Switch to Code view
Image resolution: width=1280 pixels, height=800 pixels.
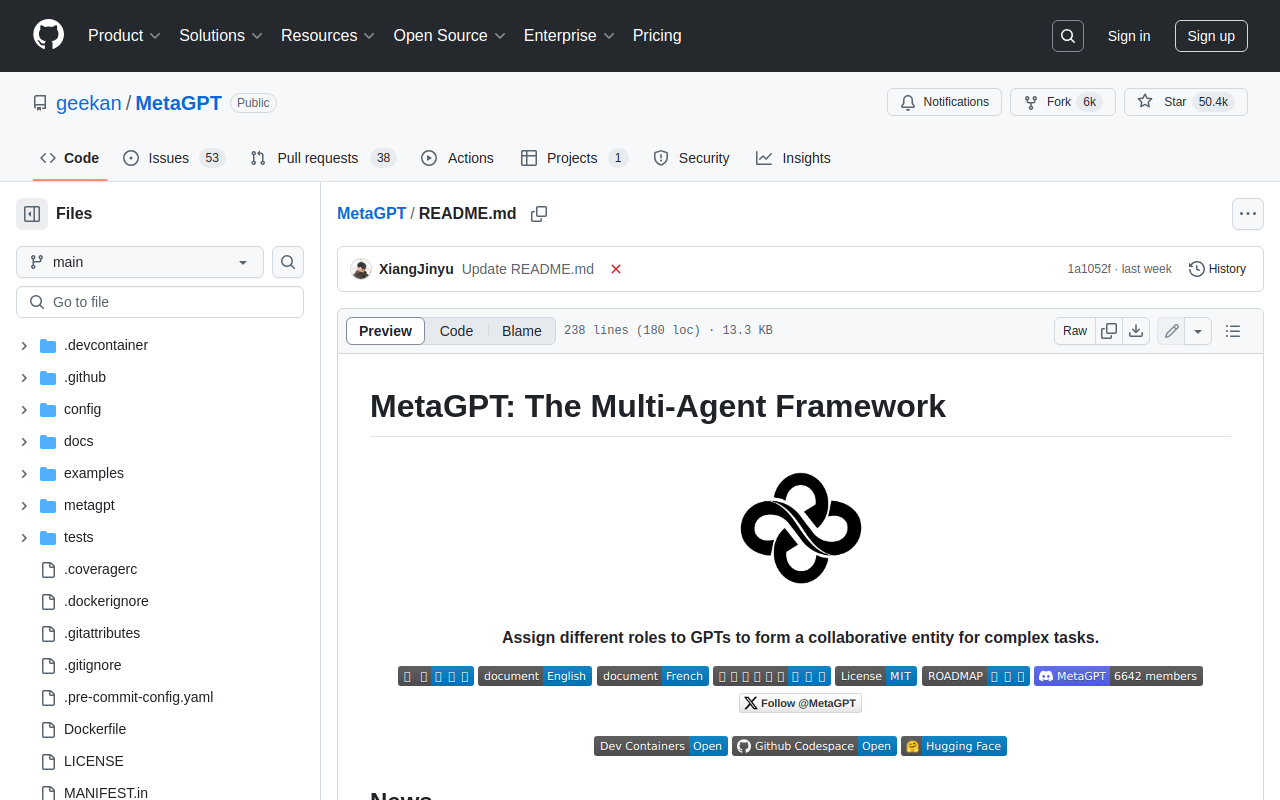(456, 331)
